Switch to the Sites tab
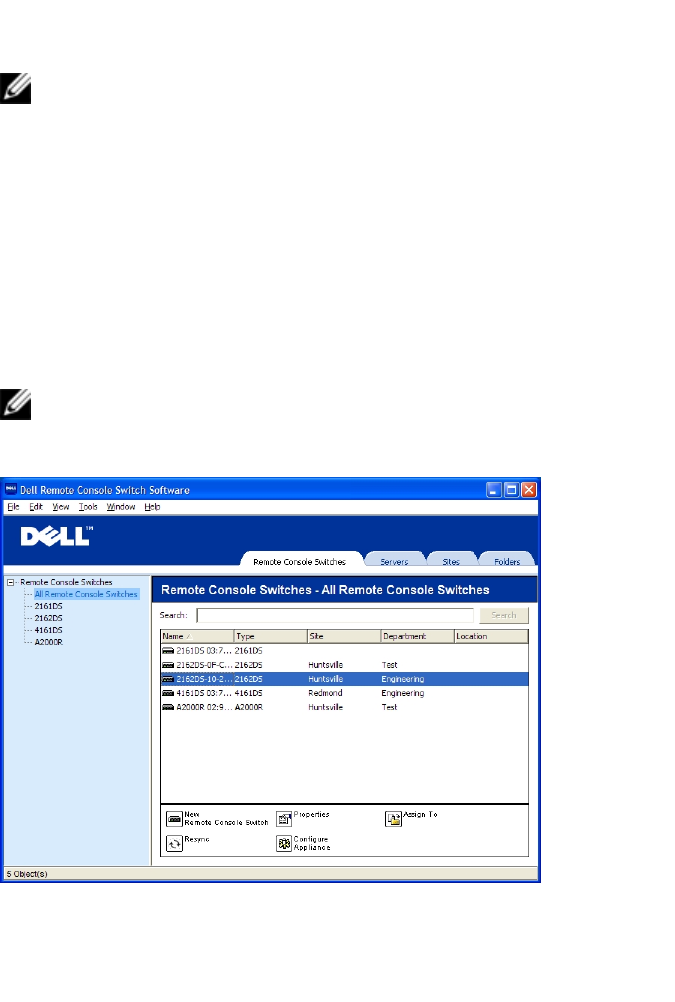The height and width of the screenshot is (1002, 675). pos(451,561)
